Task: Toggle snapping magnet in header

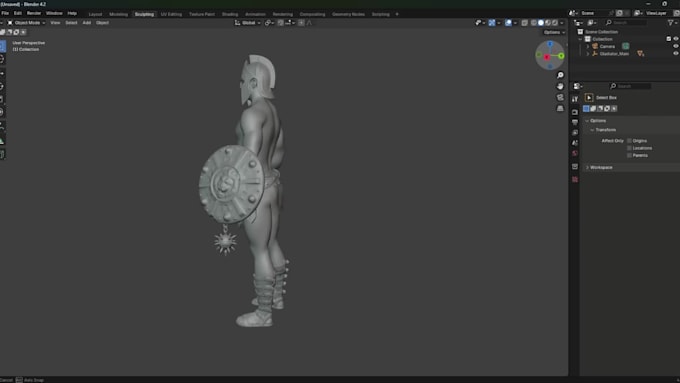Action: 281,23
